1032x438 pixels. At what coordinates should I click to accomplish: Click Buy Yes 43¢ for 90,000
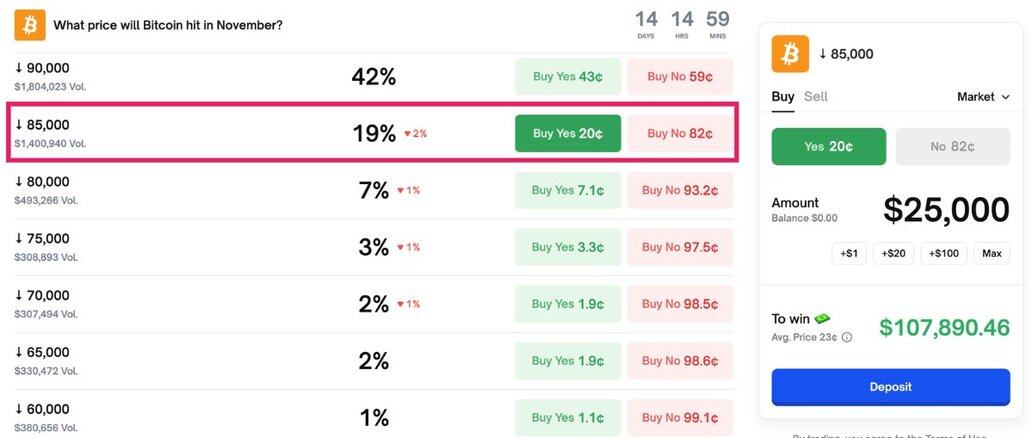567,76
